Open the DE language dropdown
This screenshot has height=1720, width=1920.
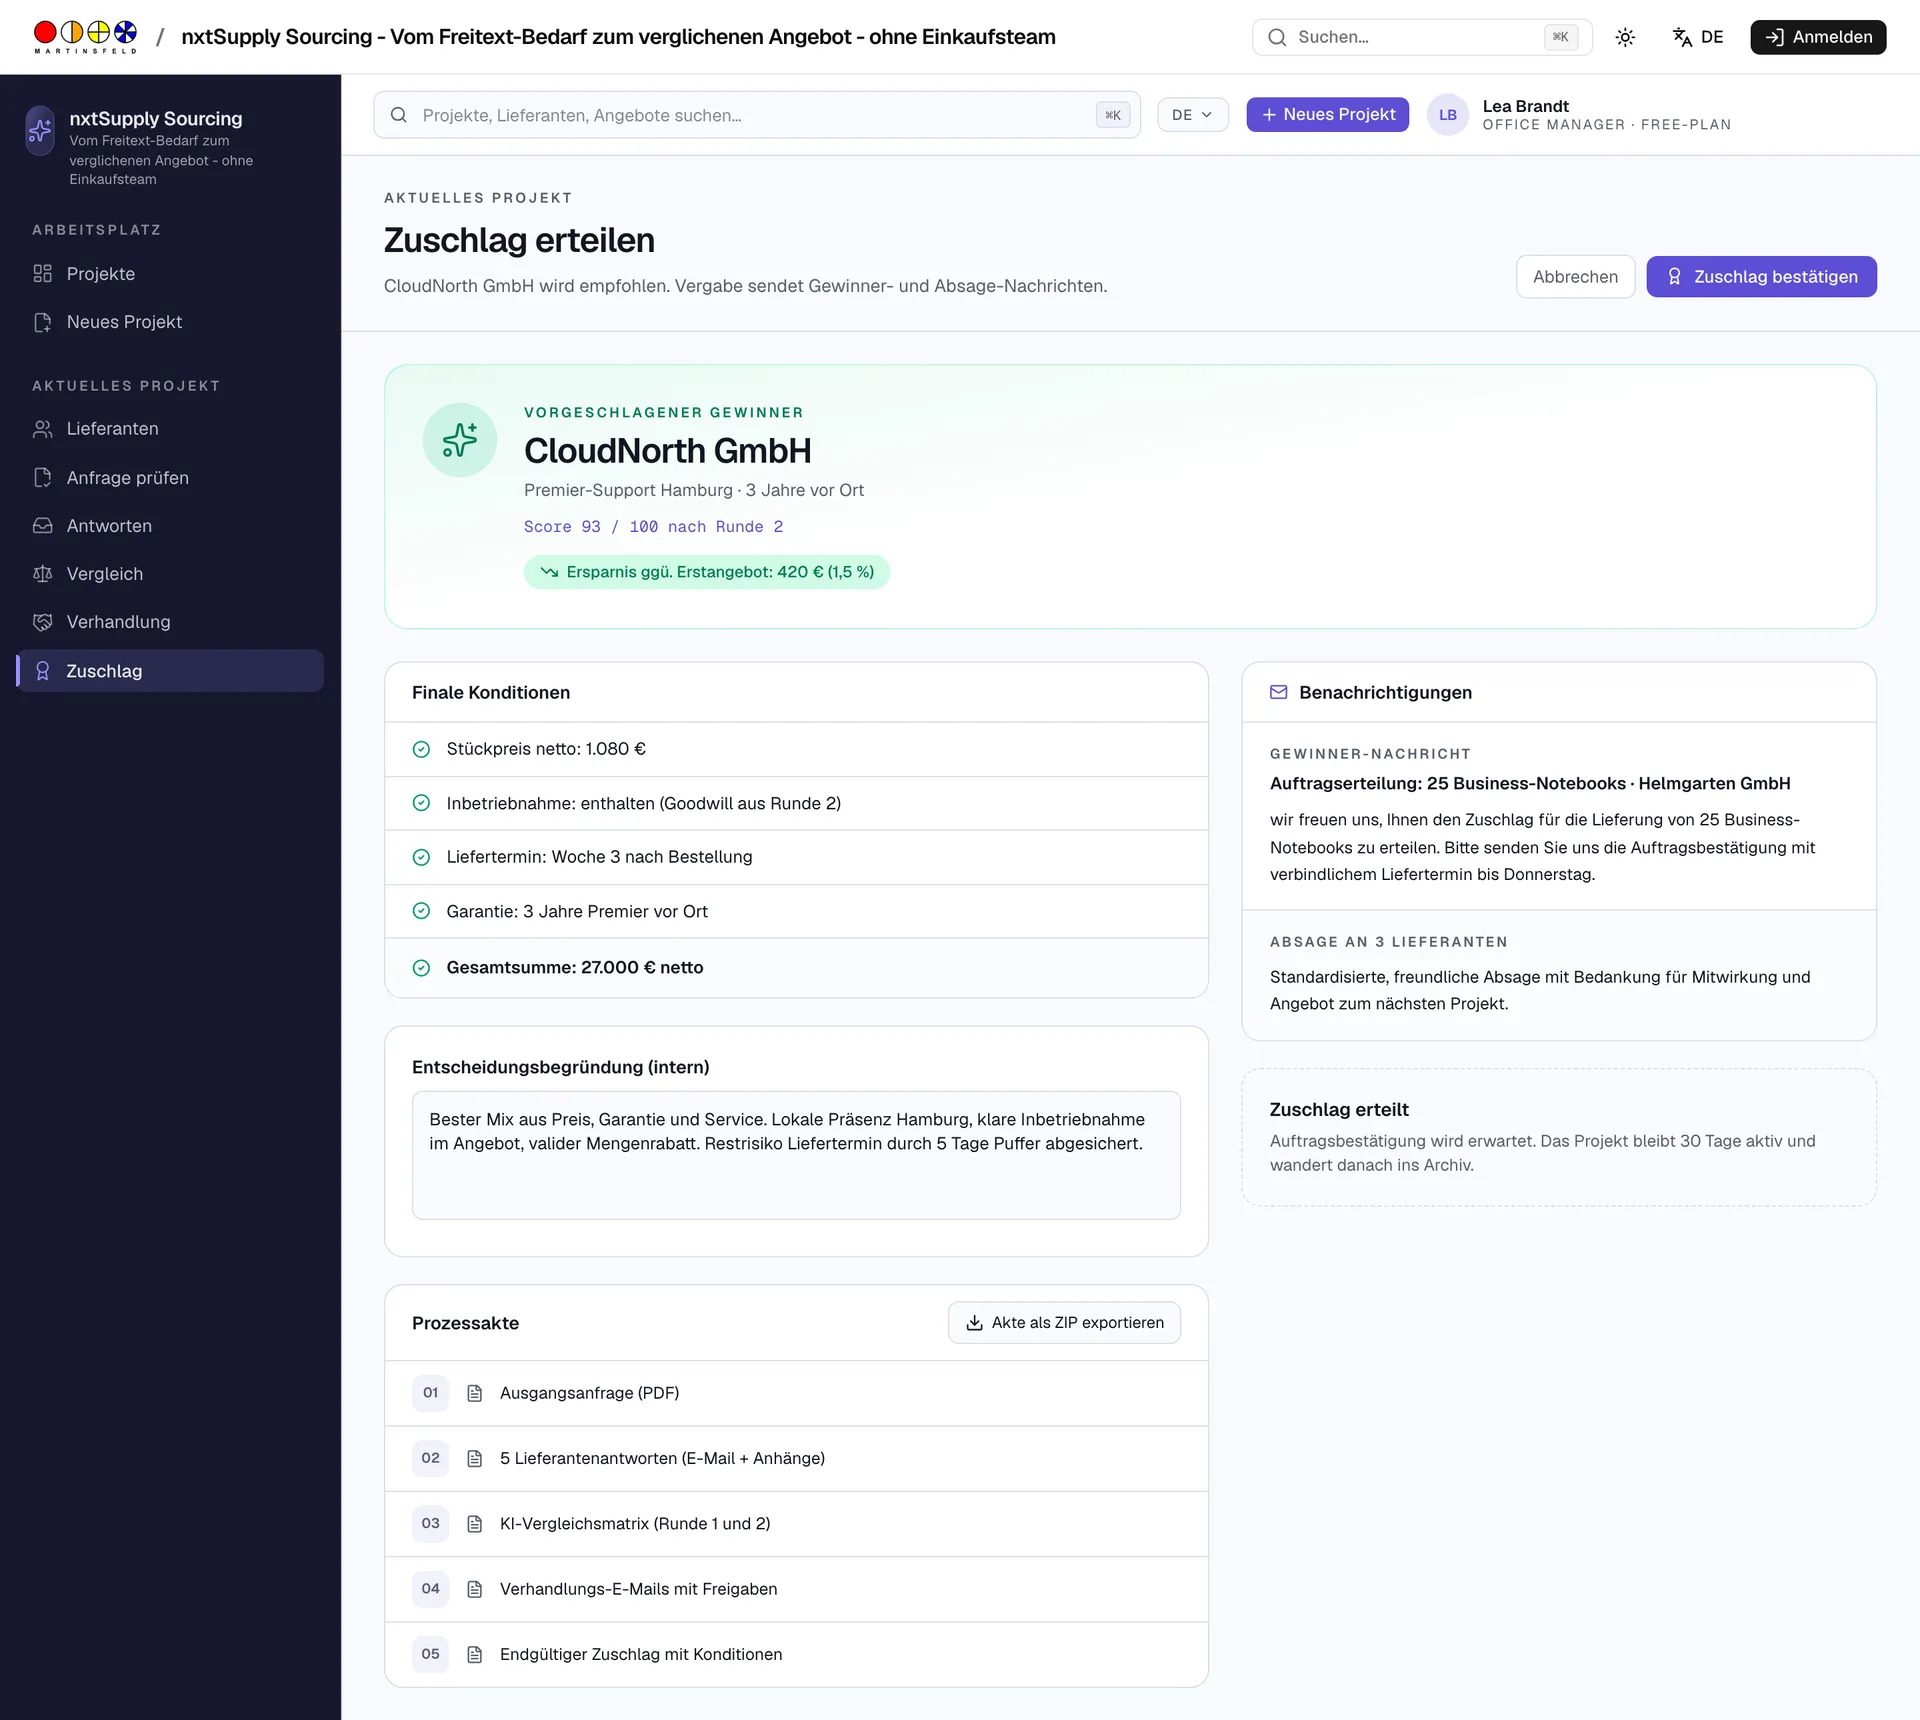coord(1192,115)
